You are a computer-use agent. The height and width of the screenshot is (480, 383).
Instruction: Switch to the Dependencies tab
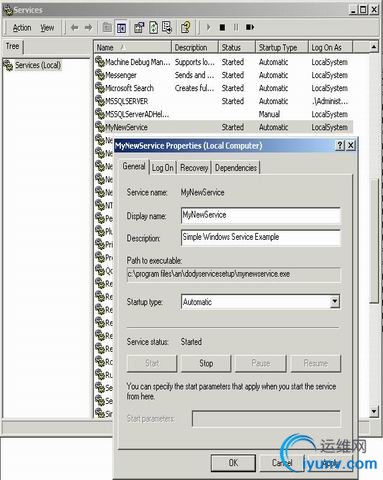236,168
